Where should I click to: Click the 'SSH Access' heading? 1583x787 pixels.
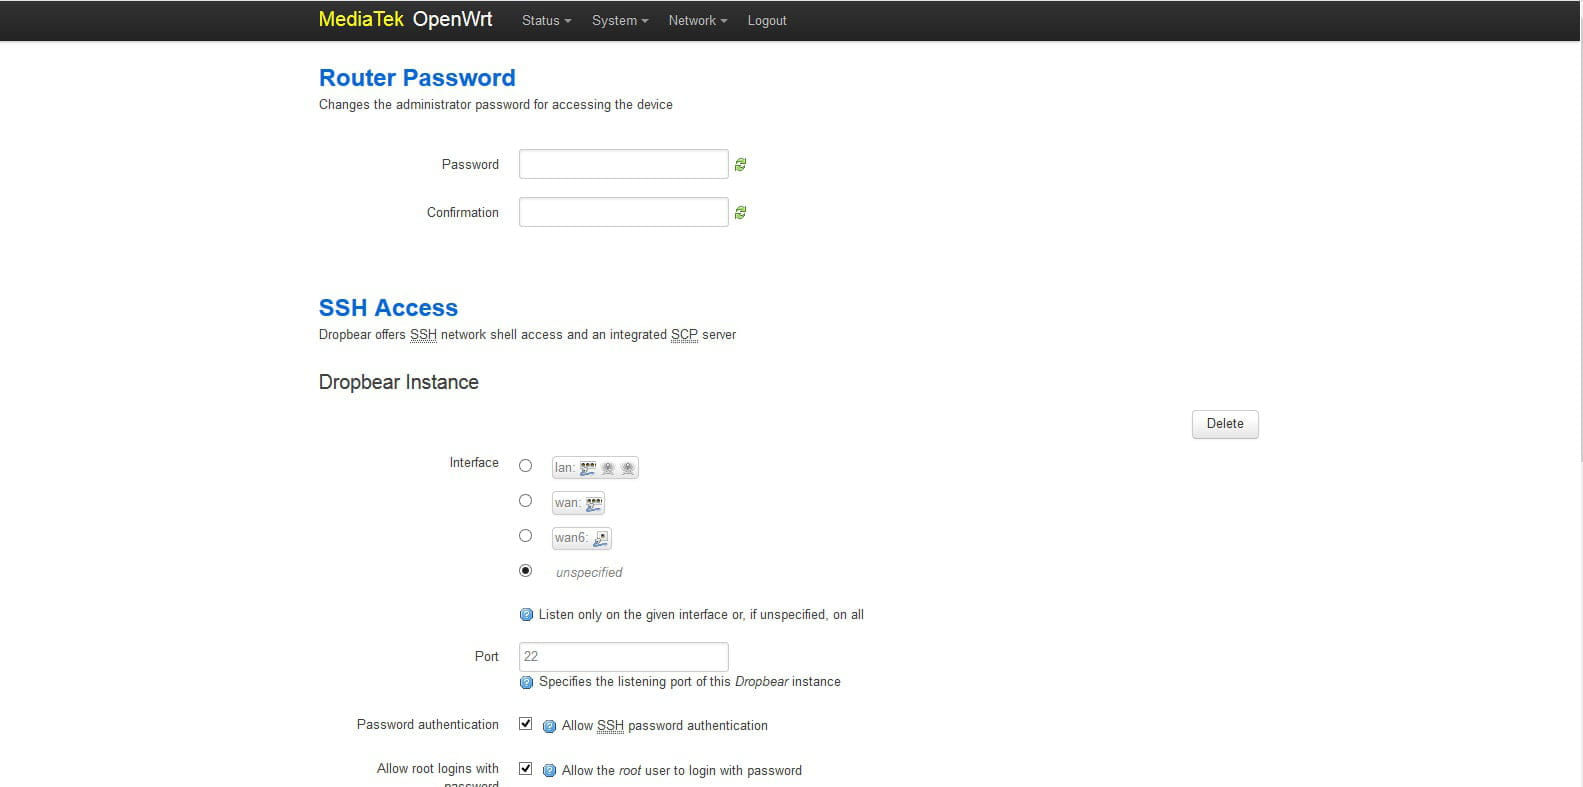(x=388, y=308)
